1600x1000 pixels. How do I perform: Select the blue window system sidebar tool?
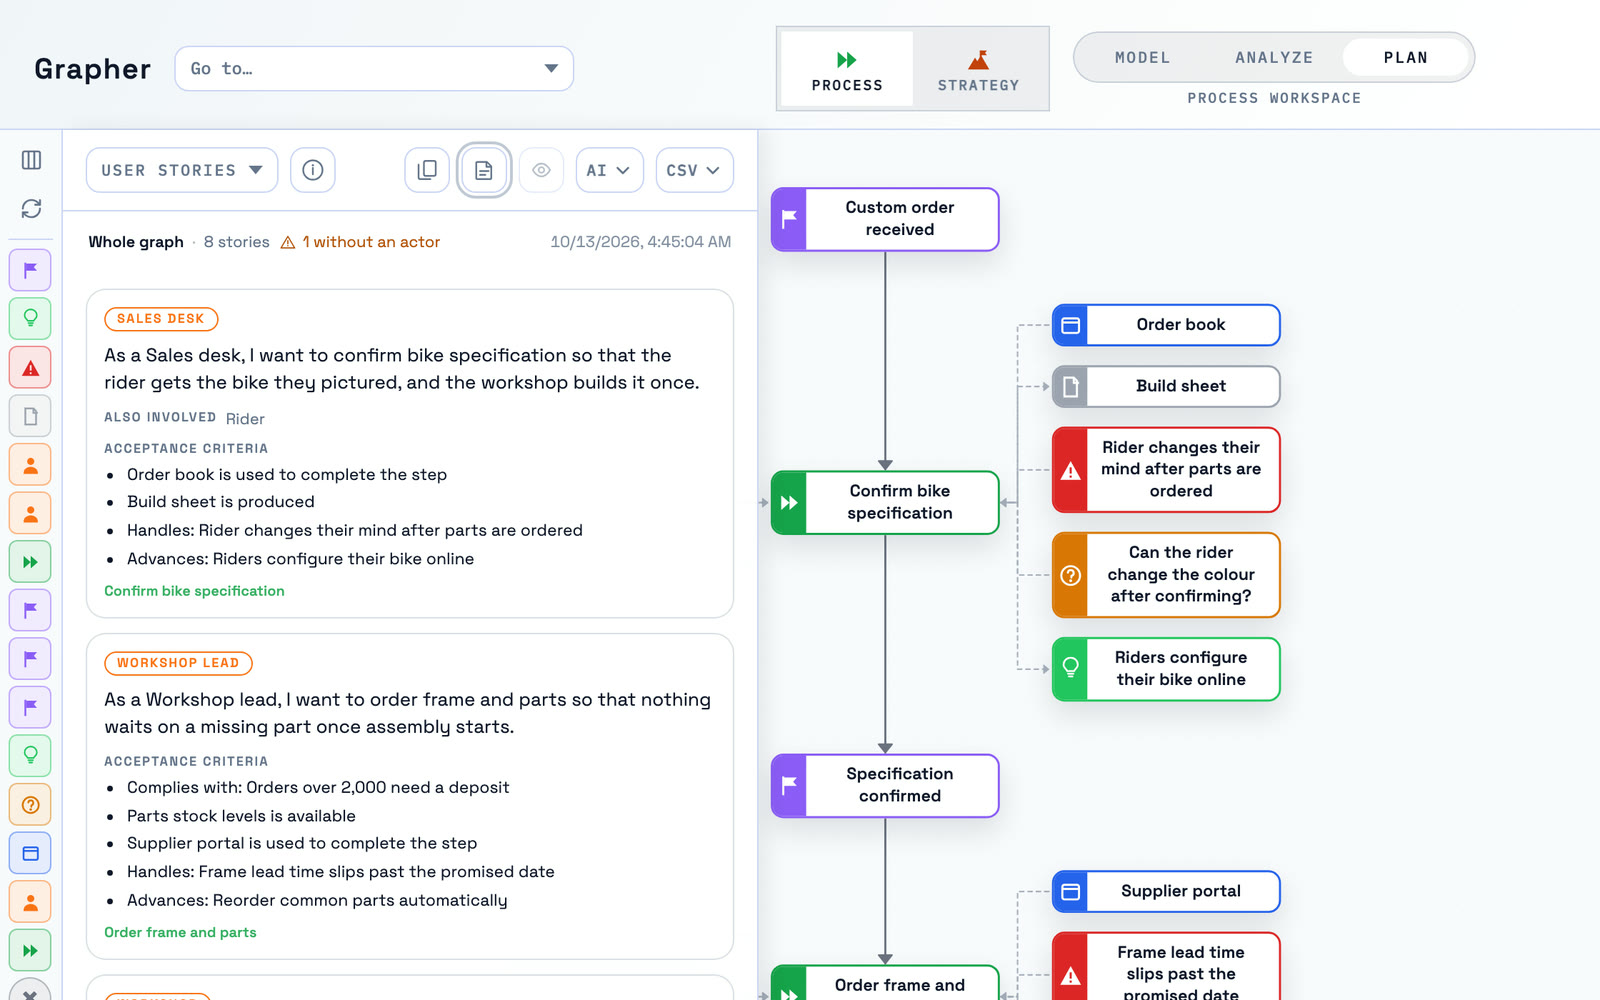click(31, 853)
